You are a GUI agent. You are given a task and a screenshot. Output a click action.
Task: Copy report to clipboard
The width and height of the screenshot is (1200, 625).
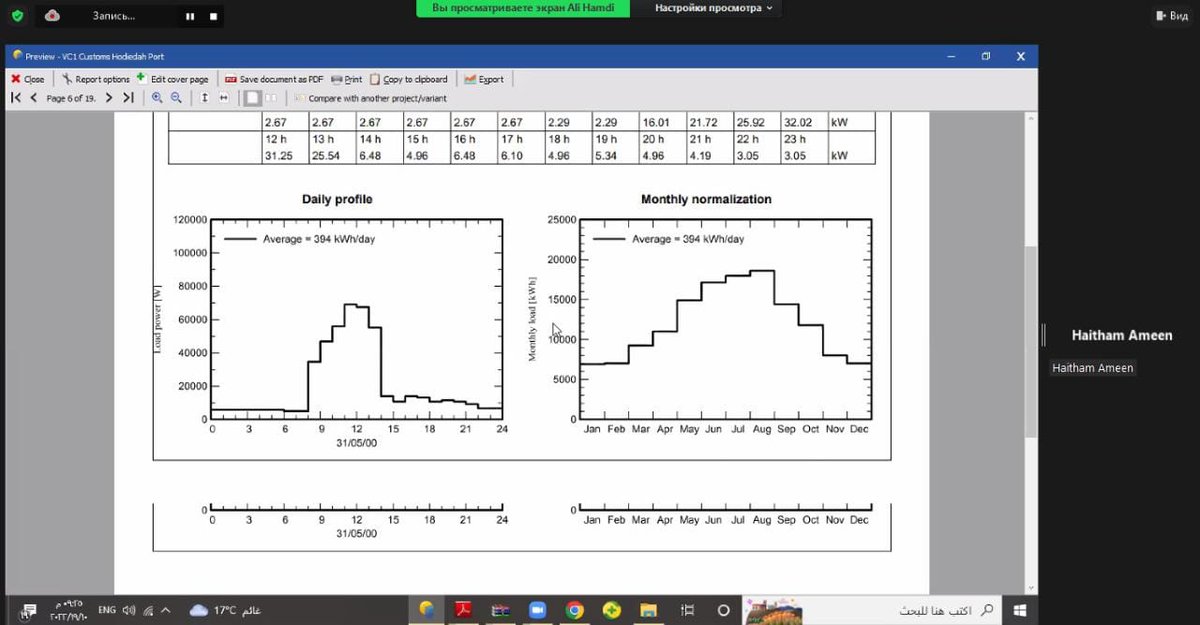409,79
